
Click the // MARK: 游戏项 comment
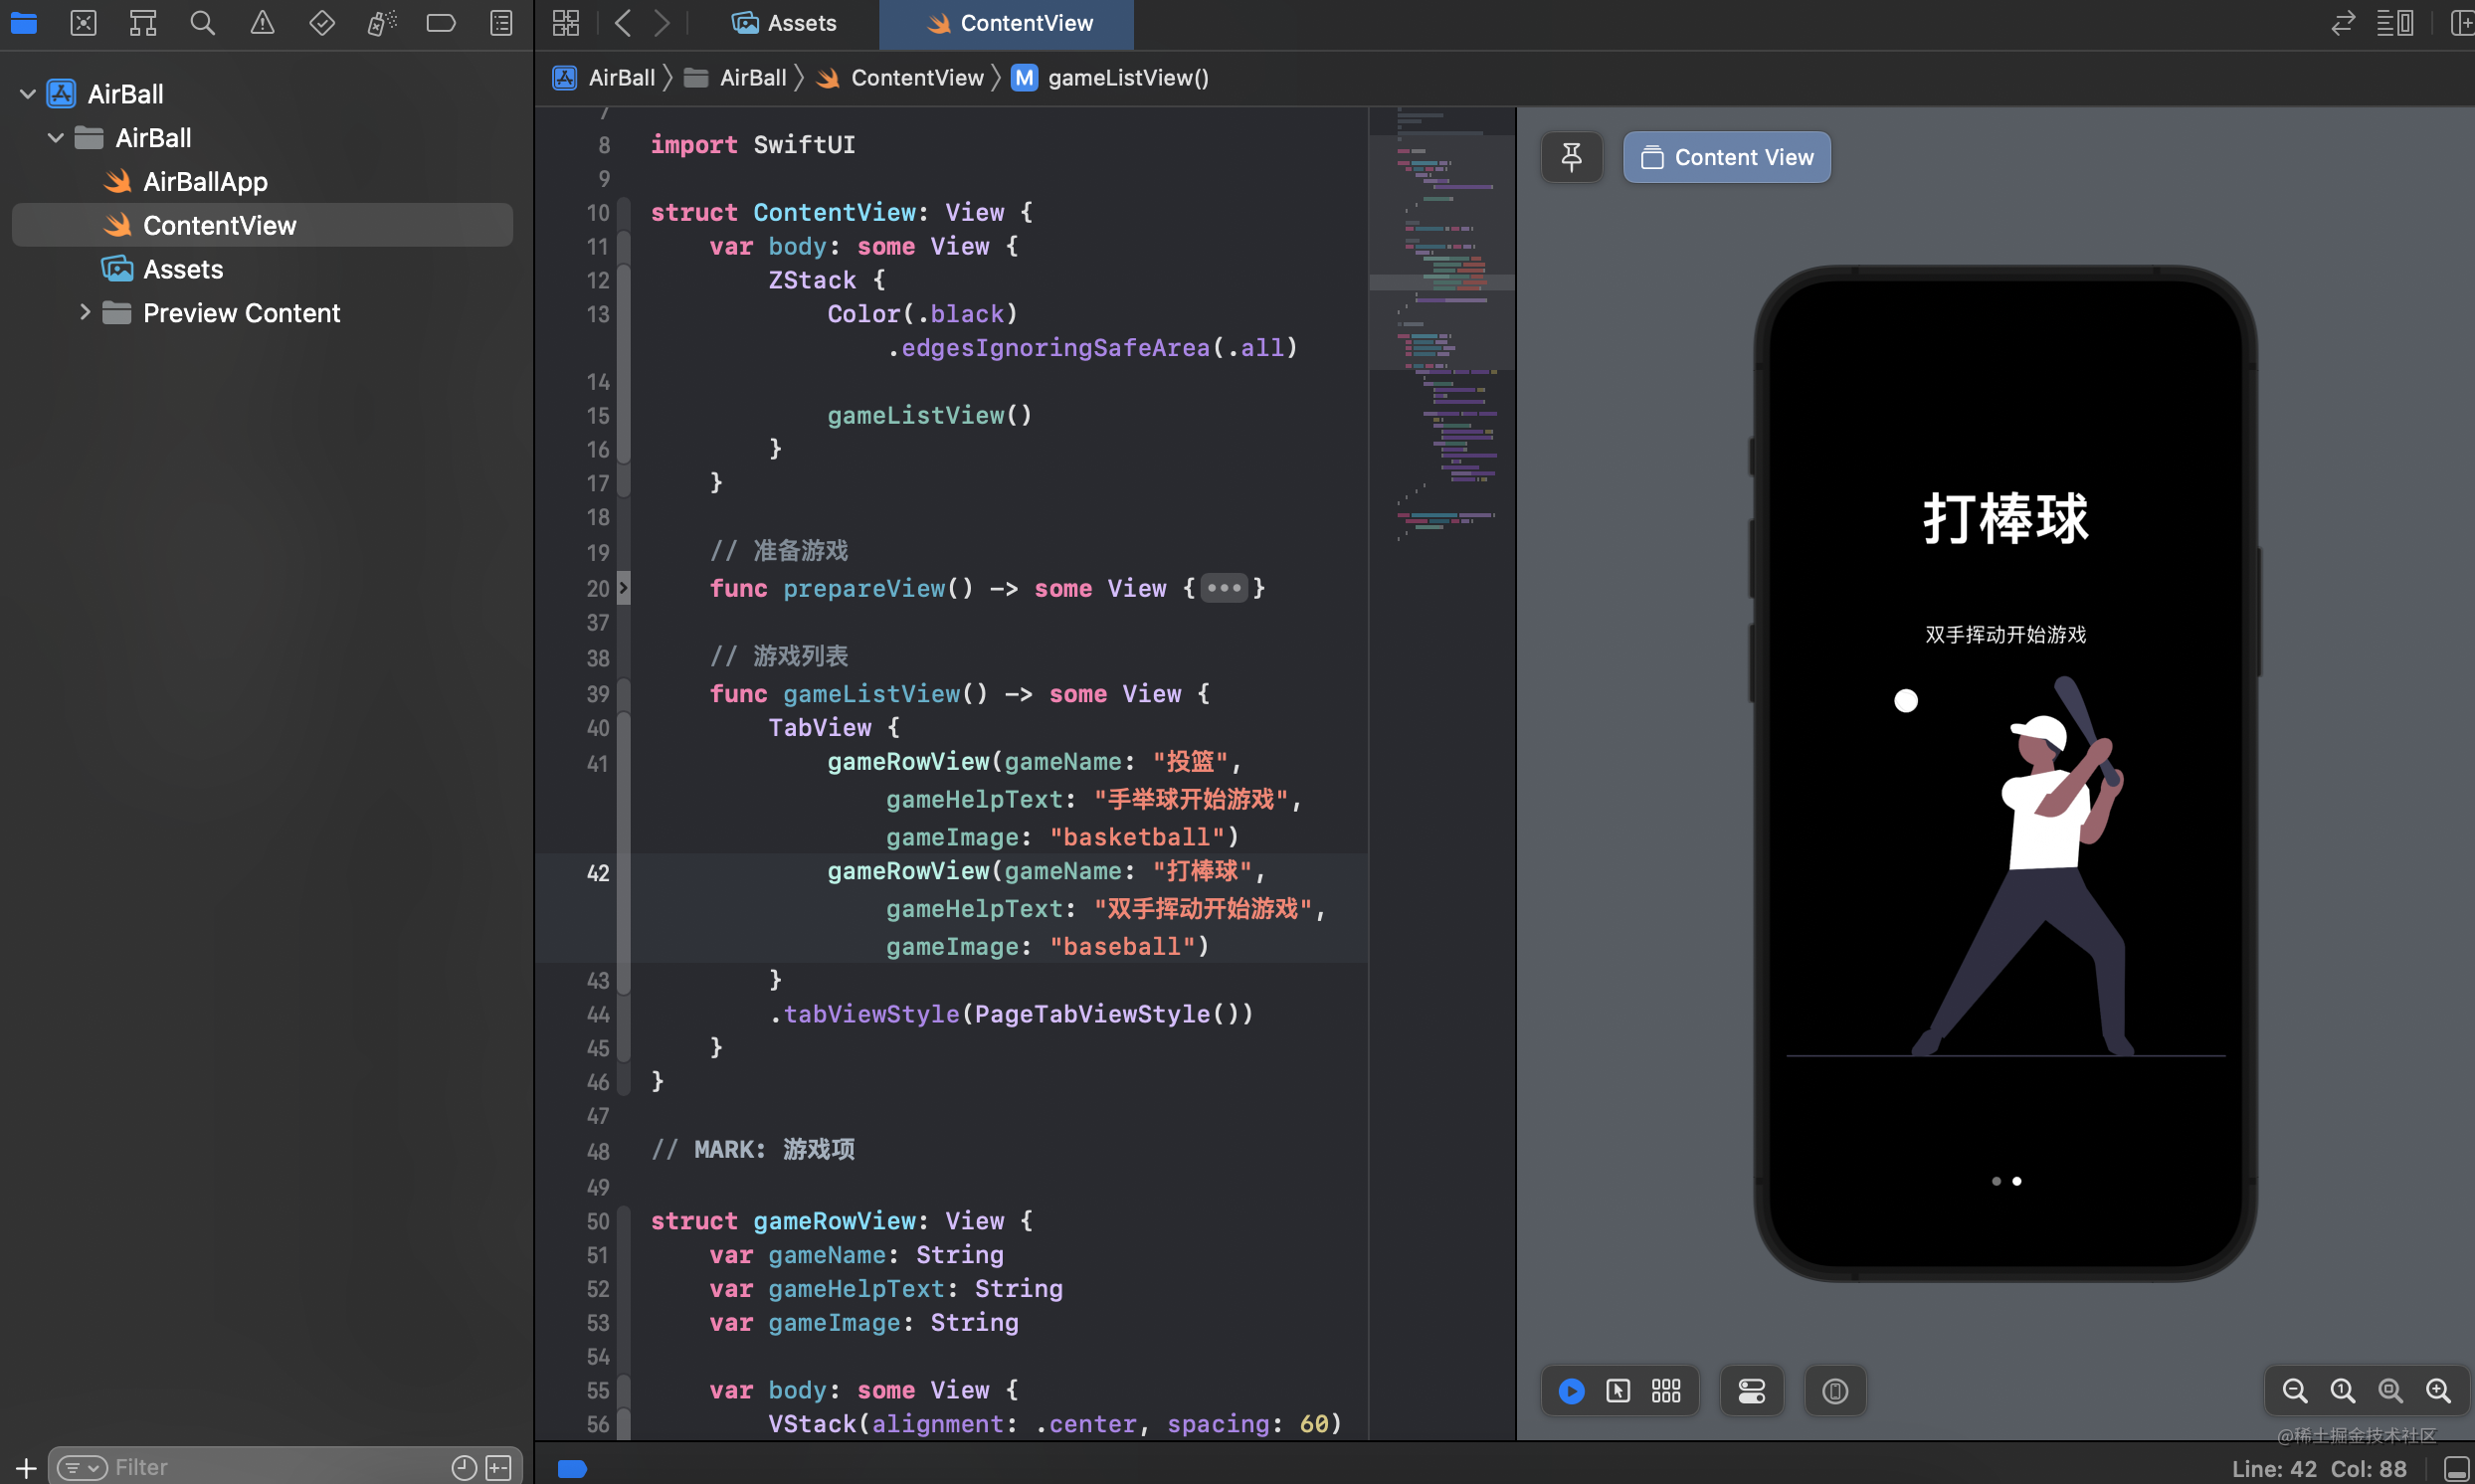752,1149
